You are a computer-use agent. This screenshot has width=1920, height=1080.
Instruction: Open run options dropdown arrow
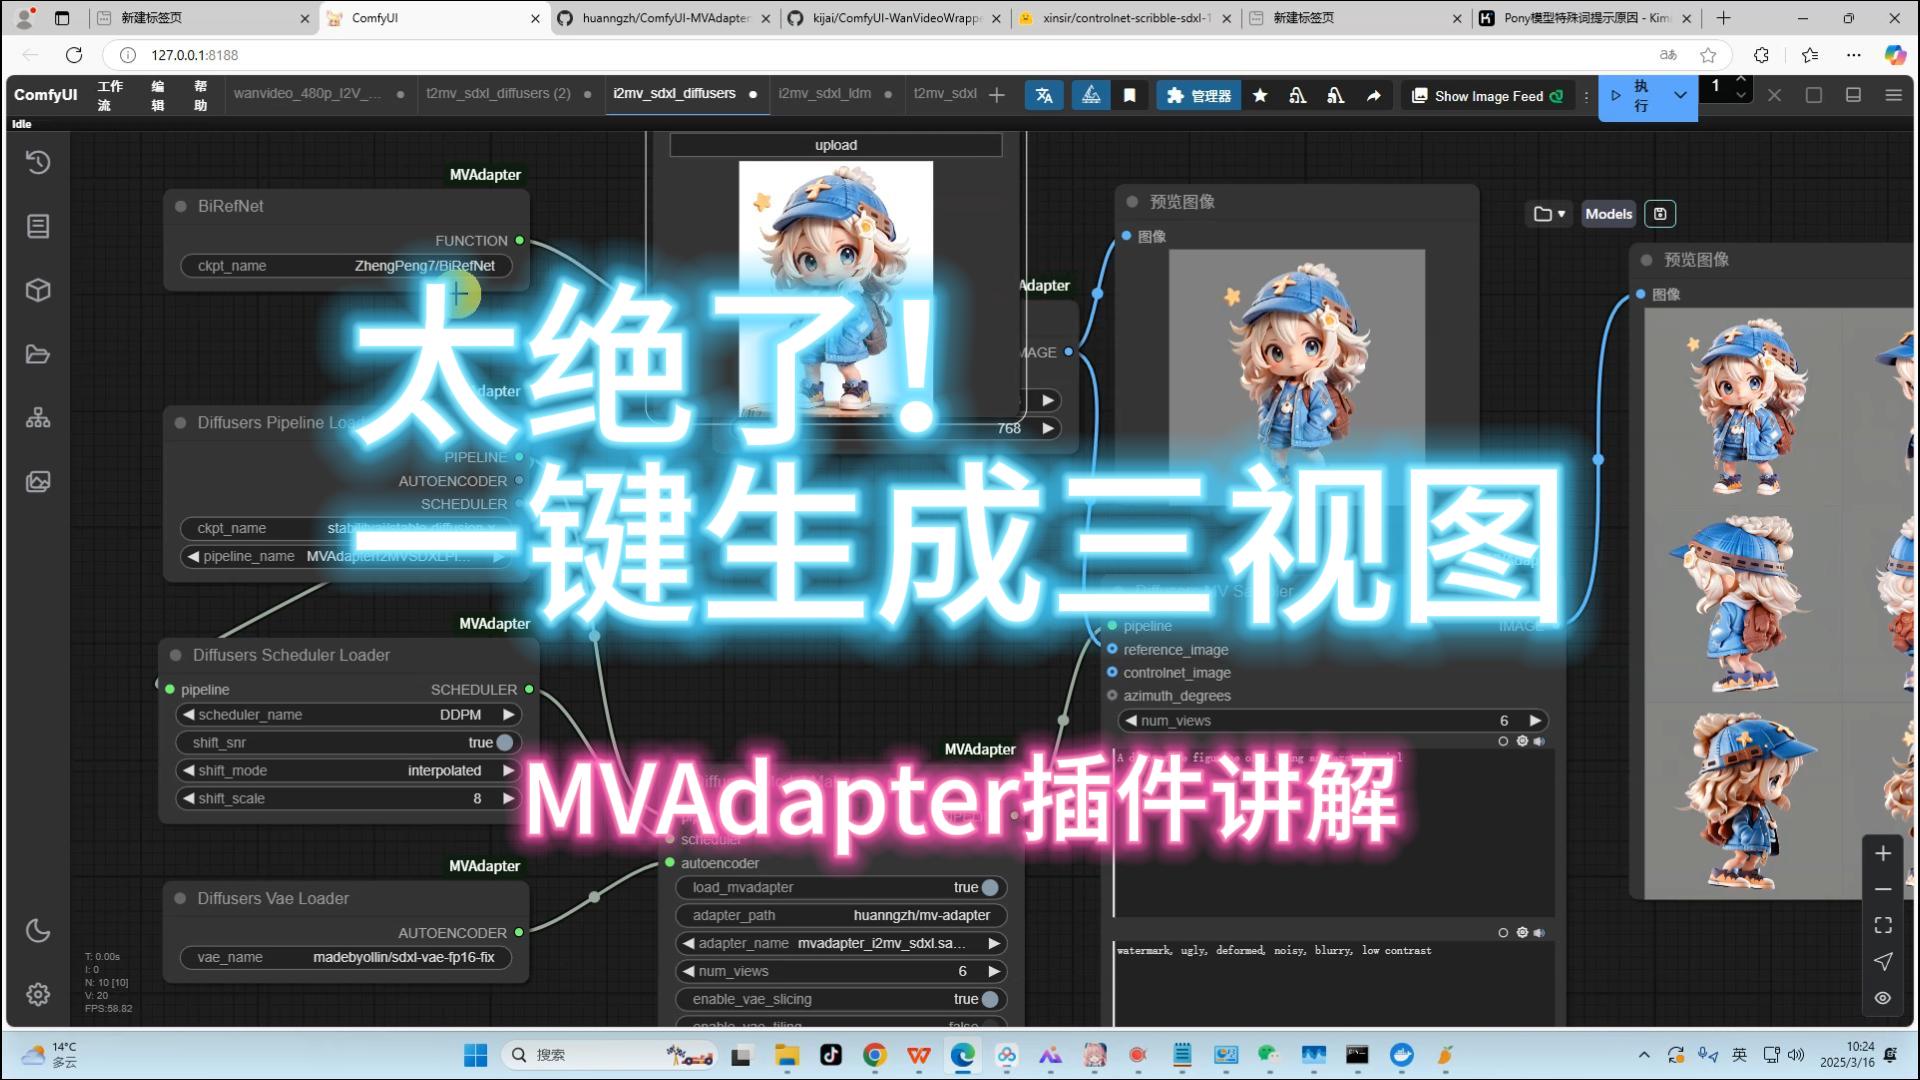(1680, 96)
